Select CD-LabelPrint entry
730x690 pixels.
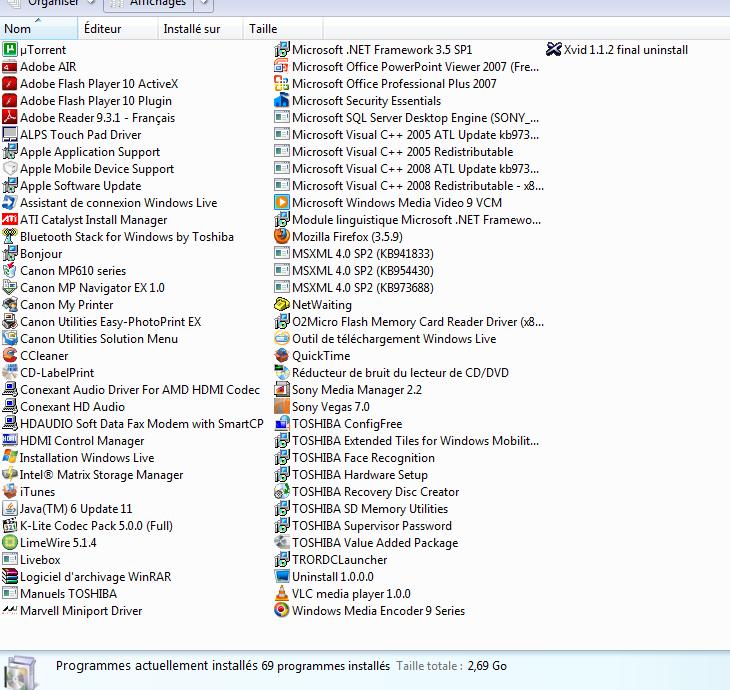point(48,372)
